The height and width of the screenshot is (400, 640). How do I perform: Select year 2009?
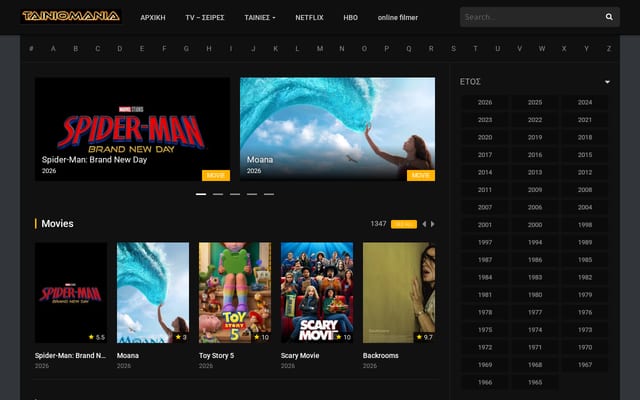click(x=535, y=190)
